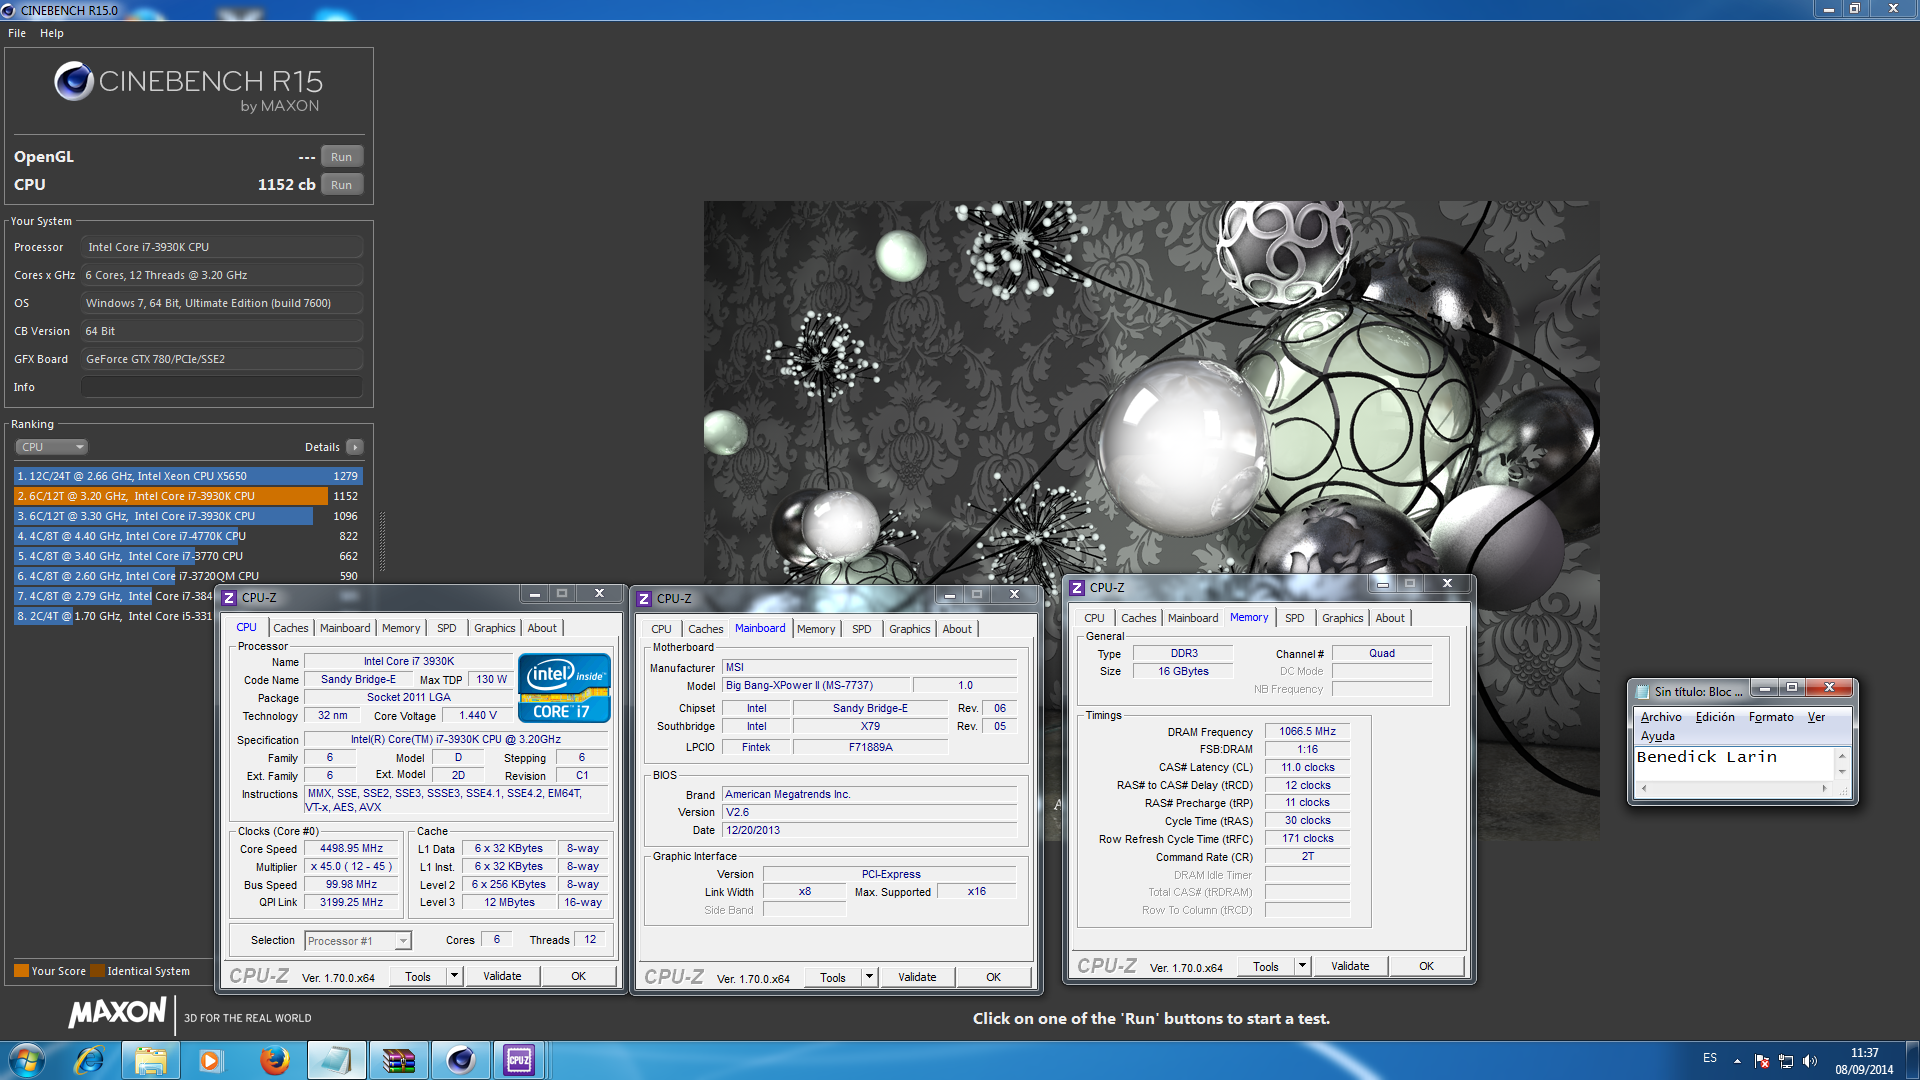This screenshot has width=1920, height=1080.
Task: Click the taskbar clock showing 11:37
Action: pos(1863,1061)
